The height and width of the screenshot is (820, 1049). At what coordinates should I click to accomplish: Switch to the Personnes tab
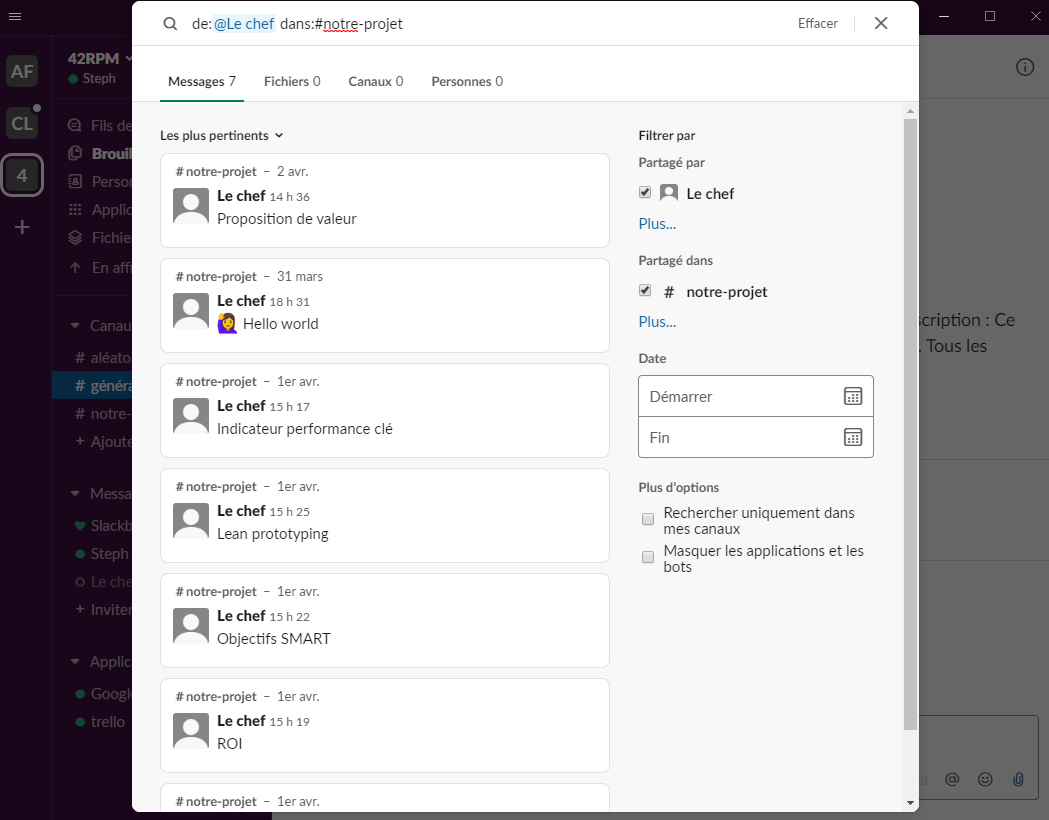(467, 82)
